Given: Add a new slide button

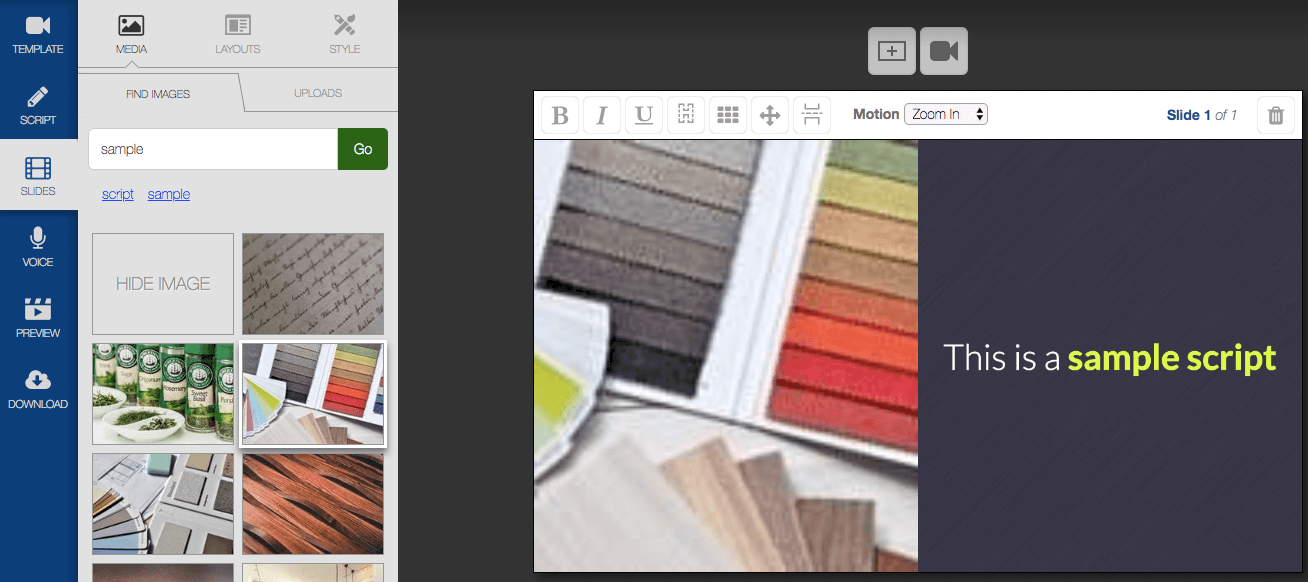Looking at the screenshot, I should click(892, 51).
